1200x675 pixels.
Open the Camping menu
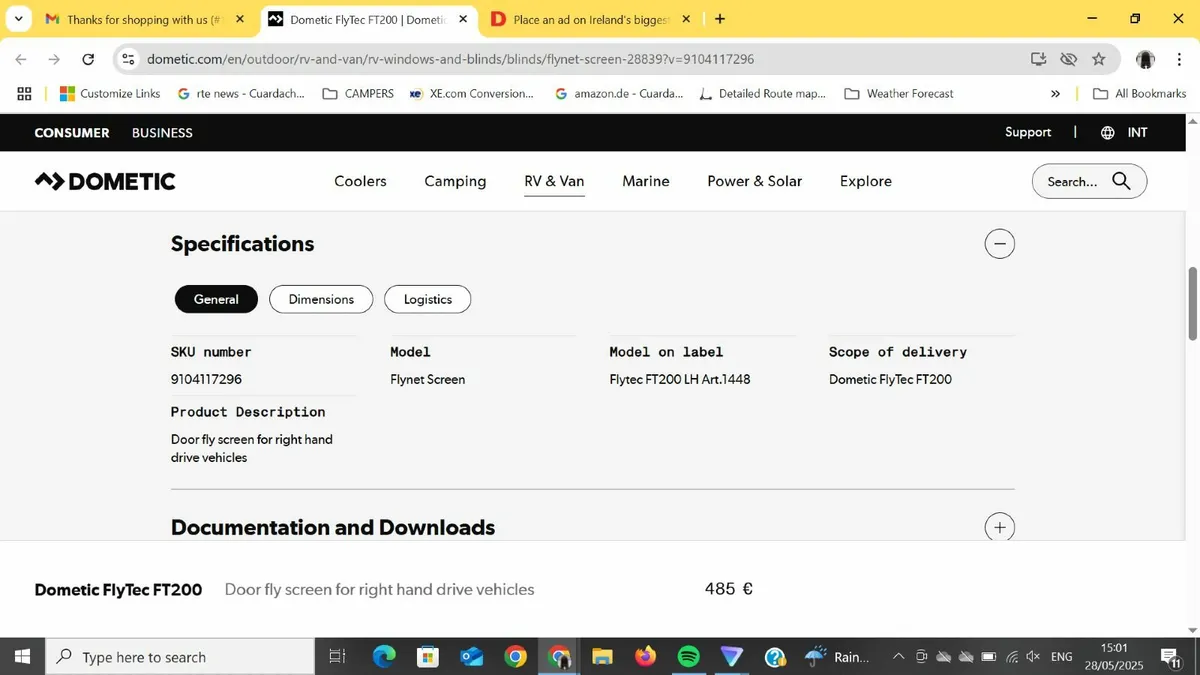click(x=455, y=181)
